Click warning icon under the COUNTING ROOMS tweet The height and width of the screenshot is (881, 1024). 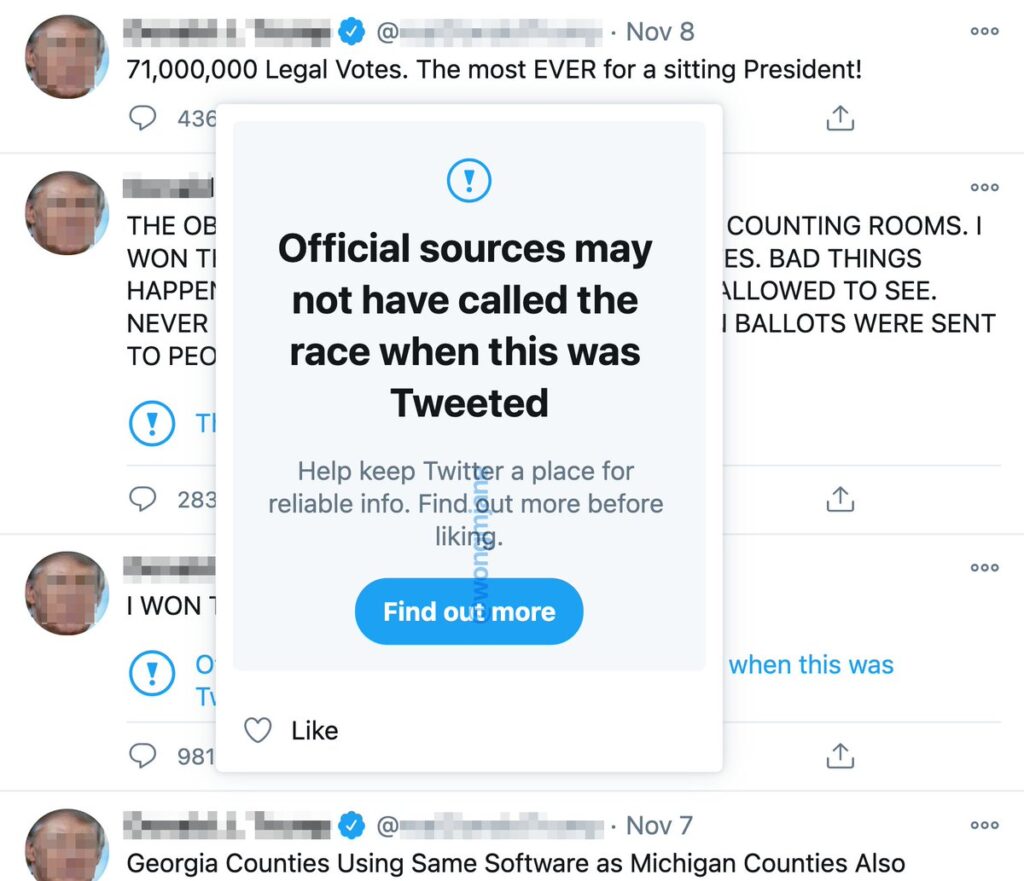tap(152, 424)
